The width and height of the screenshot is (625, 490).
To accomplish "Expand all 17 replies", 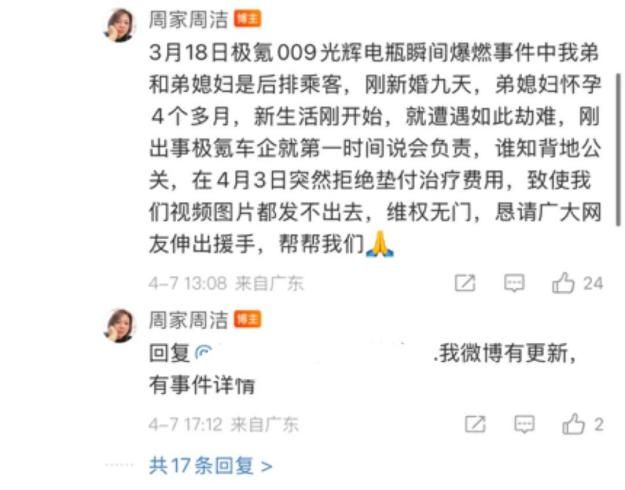I will click(x=210, y=466).
